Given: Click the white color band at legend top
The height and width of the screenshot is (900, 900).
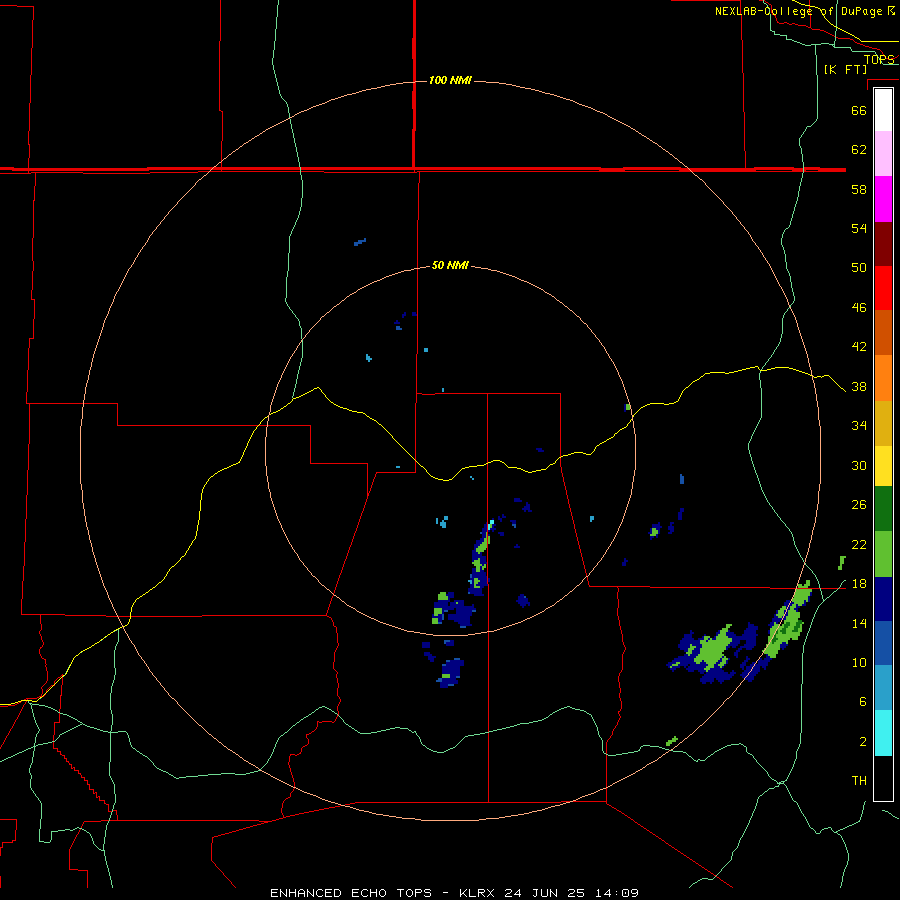Looking at the screenshot, I should tap(883, 110).
